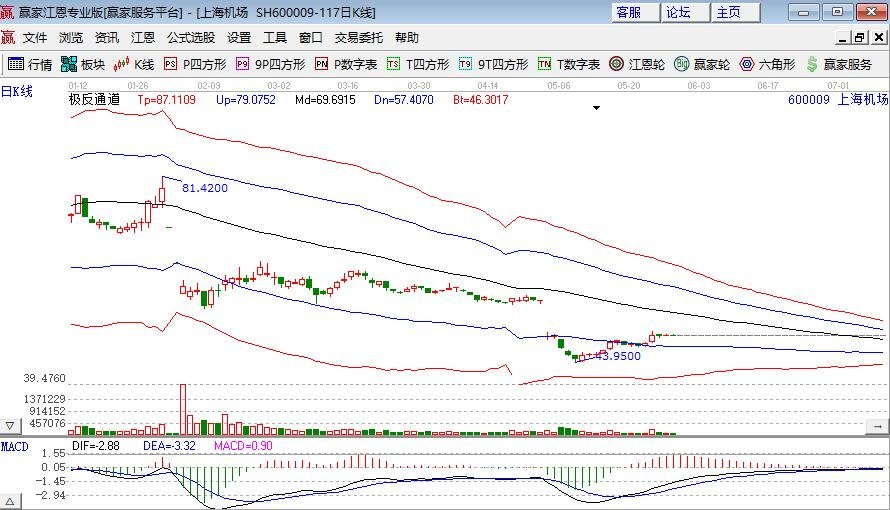This screenshot has height=510, width=890.
Task: Expand MACD panel with up-triangle button
Action: click(10, 501)
